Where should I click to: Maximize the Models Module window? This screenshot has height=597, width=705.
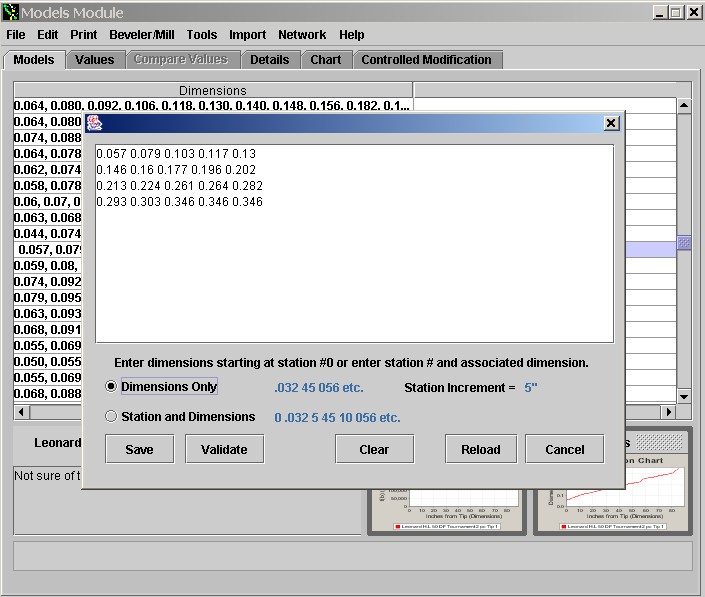point(676,12)
